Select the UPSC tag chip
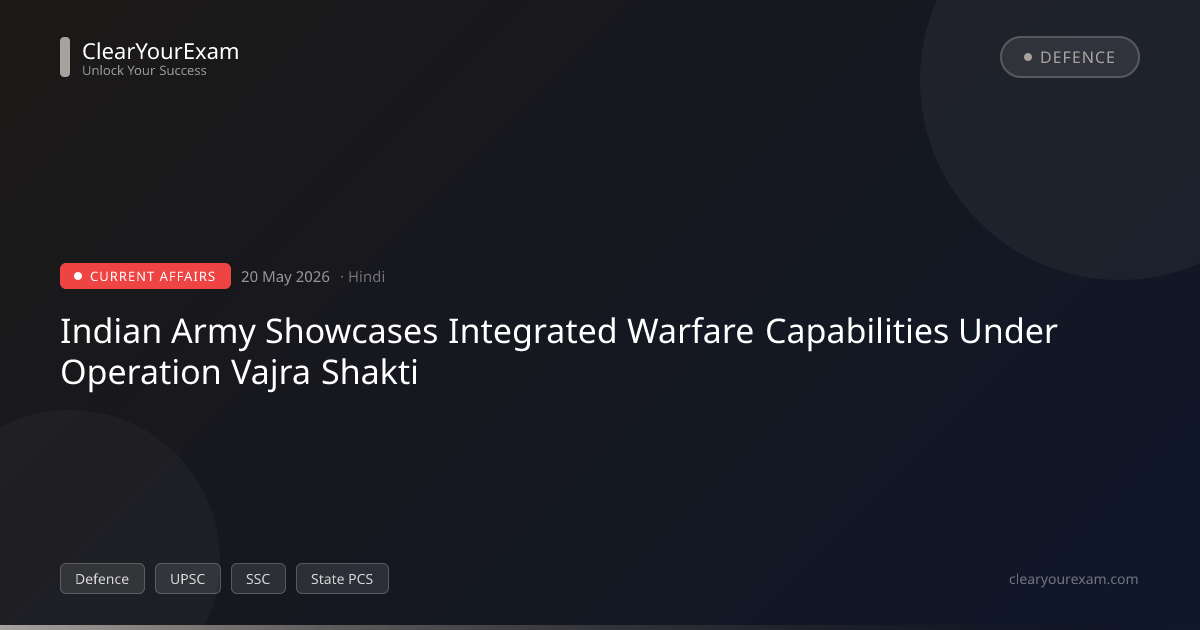Screen dimensions: 1200x630 [x=188, y=579]
